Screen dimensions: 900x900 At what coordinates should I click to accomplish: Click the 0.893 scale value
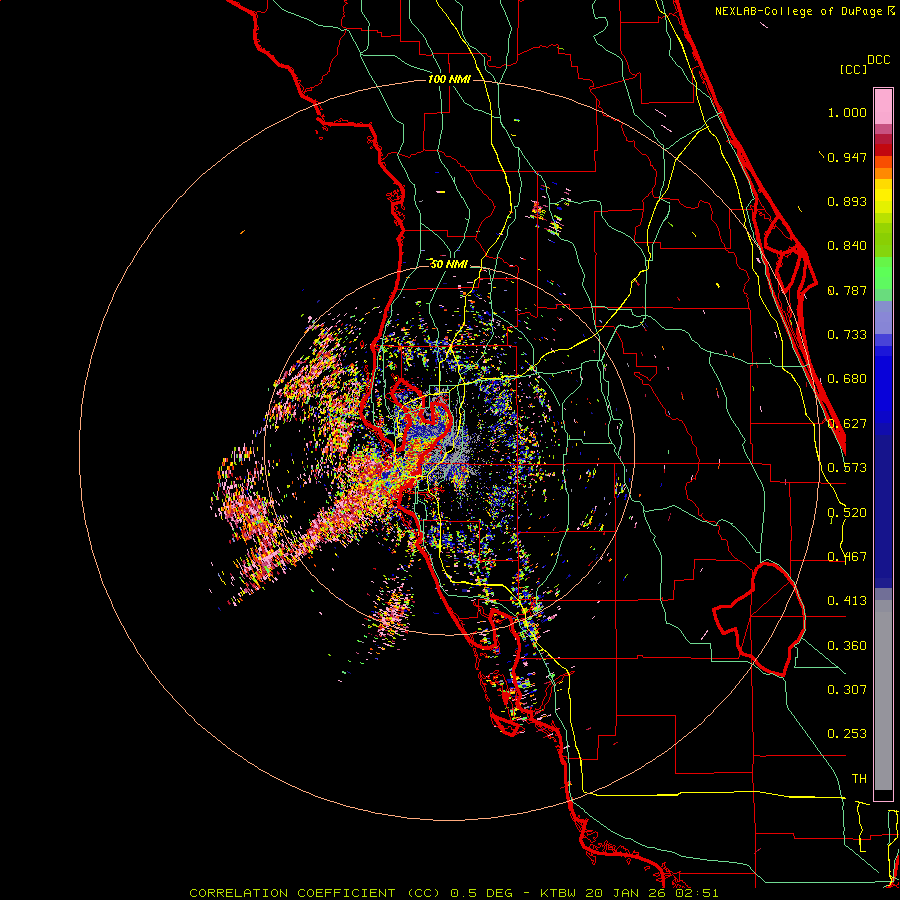click(847, 201)
